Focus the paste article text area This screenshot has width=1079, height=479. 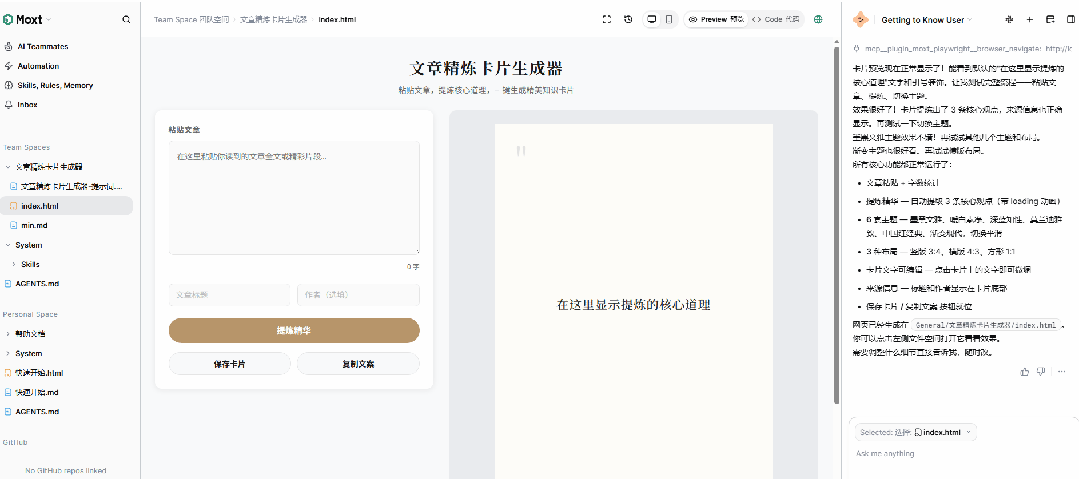(294, 198)
